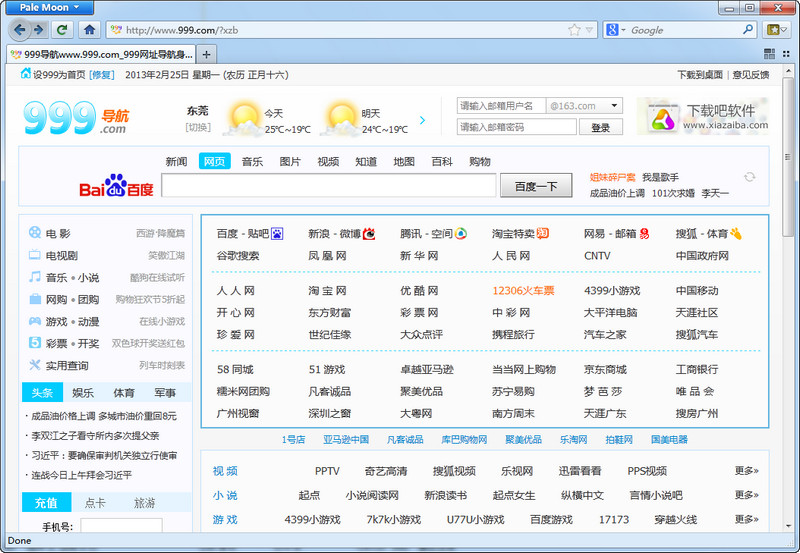Screen dimensions: 800x553
Task: Click the 登录 mail login button
Action: coord(601,127)
